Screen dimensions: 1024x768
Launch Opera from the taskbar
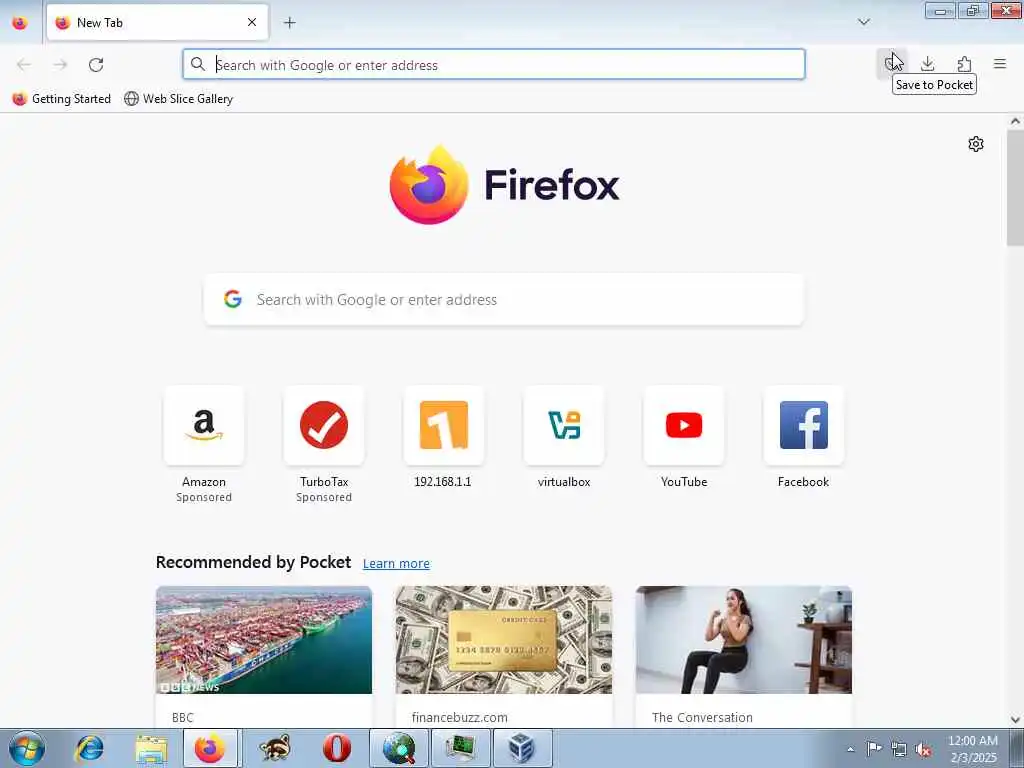coord(336,748)
